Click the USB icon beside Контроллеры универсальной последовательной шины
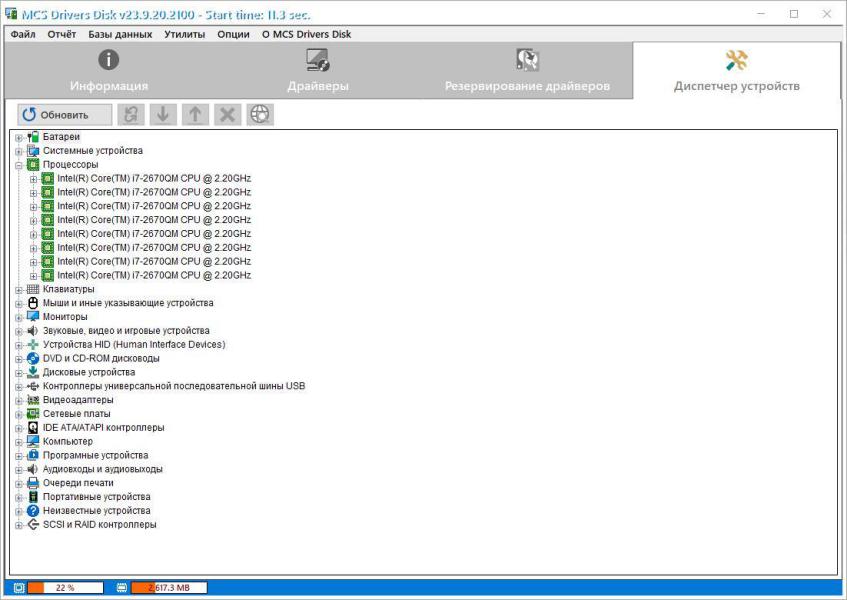 (x=33, y=386)
